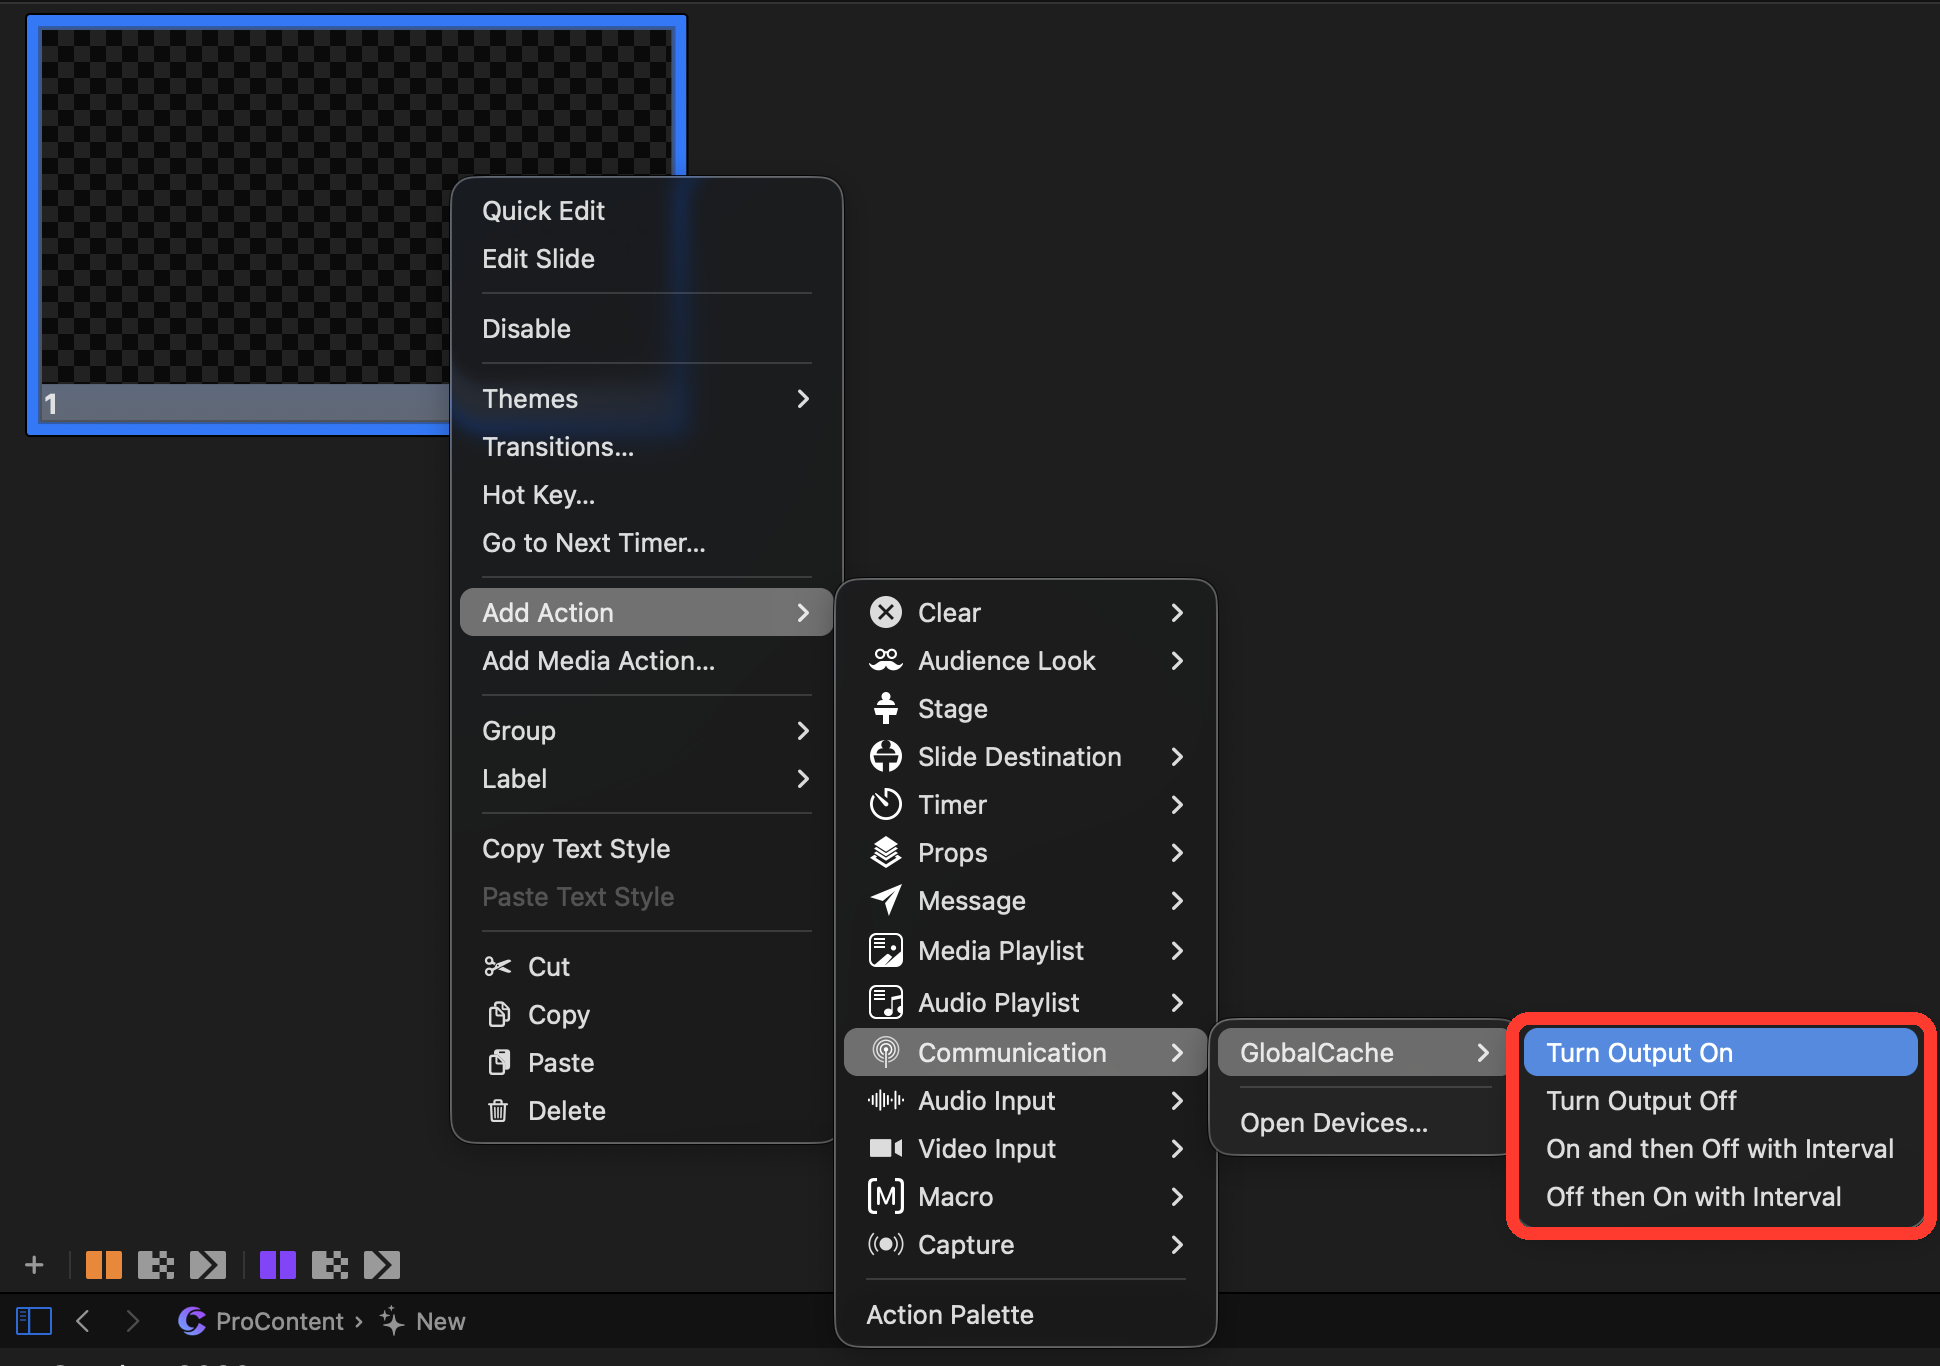Click the plus icon to add slide

tap(34, 1265)
